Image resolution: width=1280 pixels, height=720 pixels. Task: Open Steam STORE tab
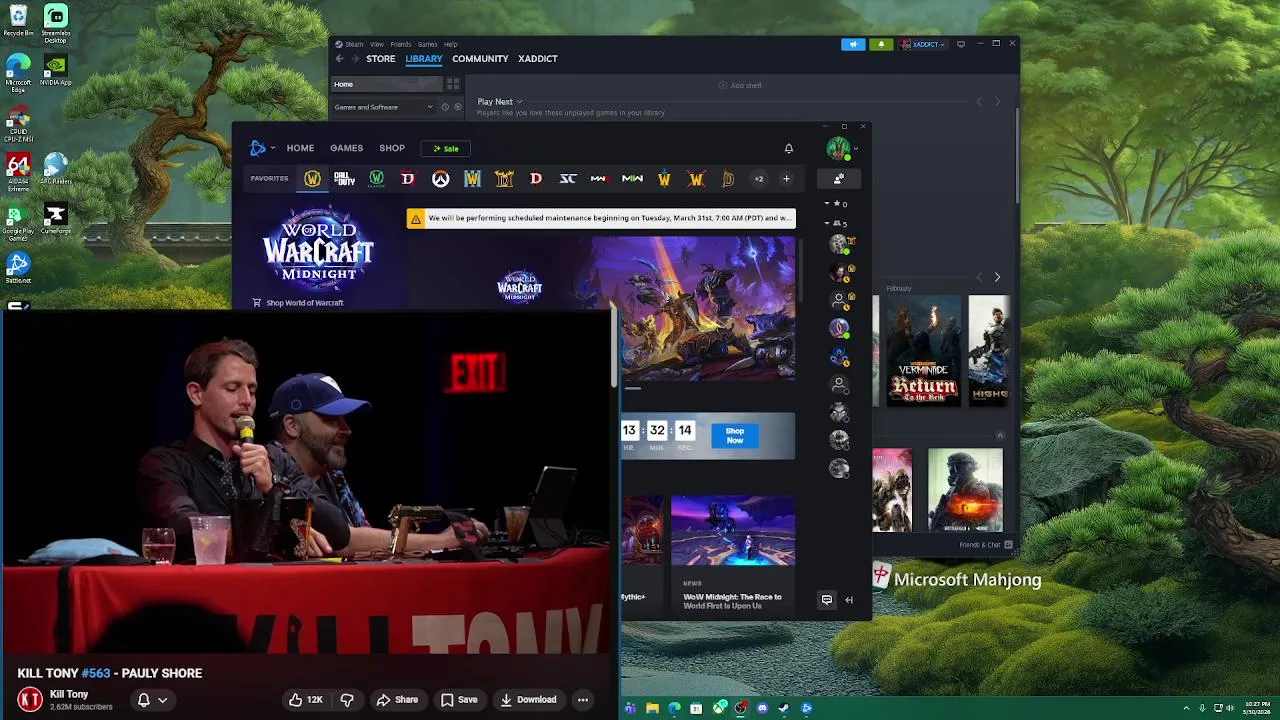[380, 59]
